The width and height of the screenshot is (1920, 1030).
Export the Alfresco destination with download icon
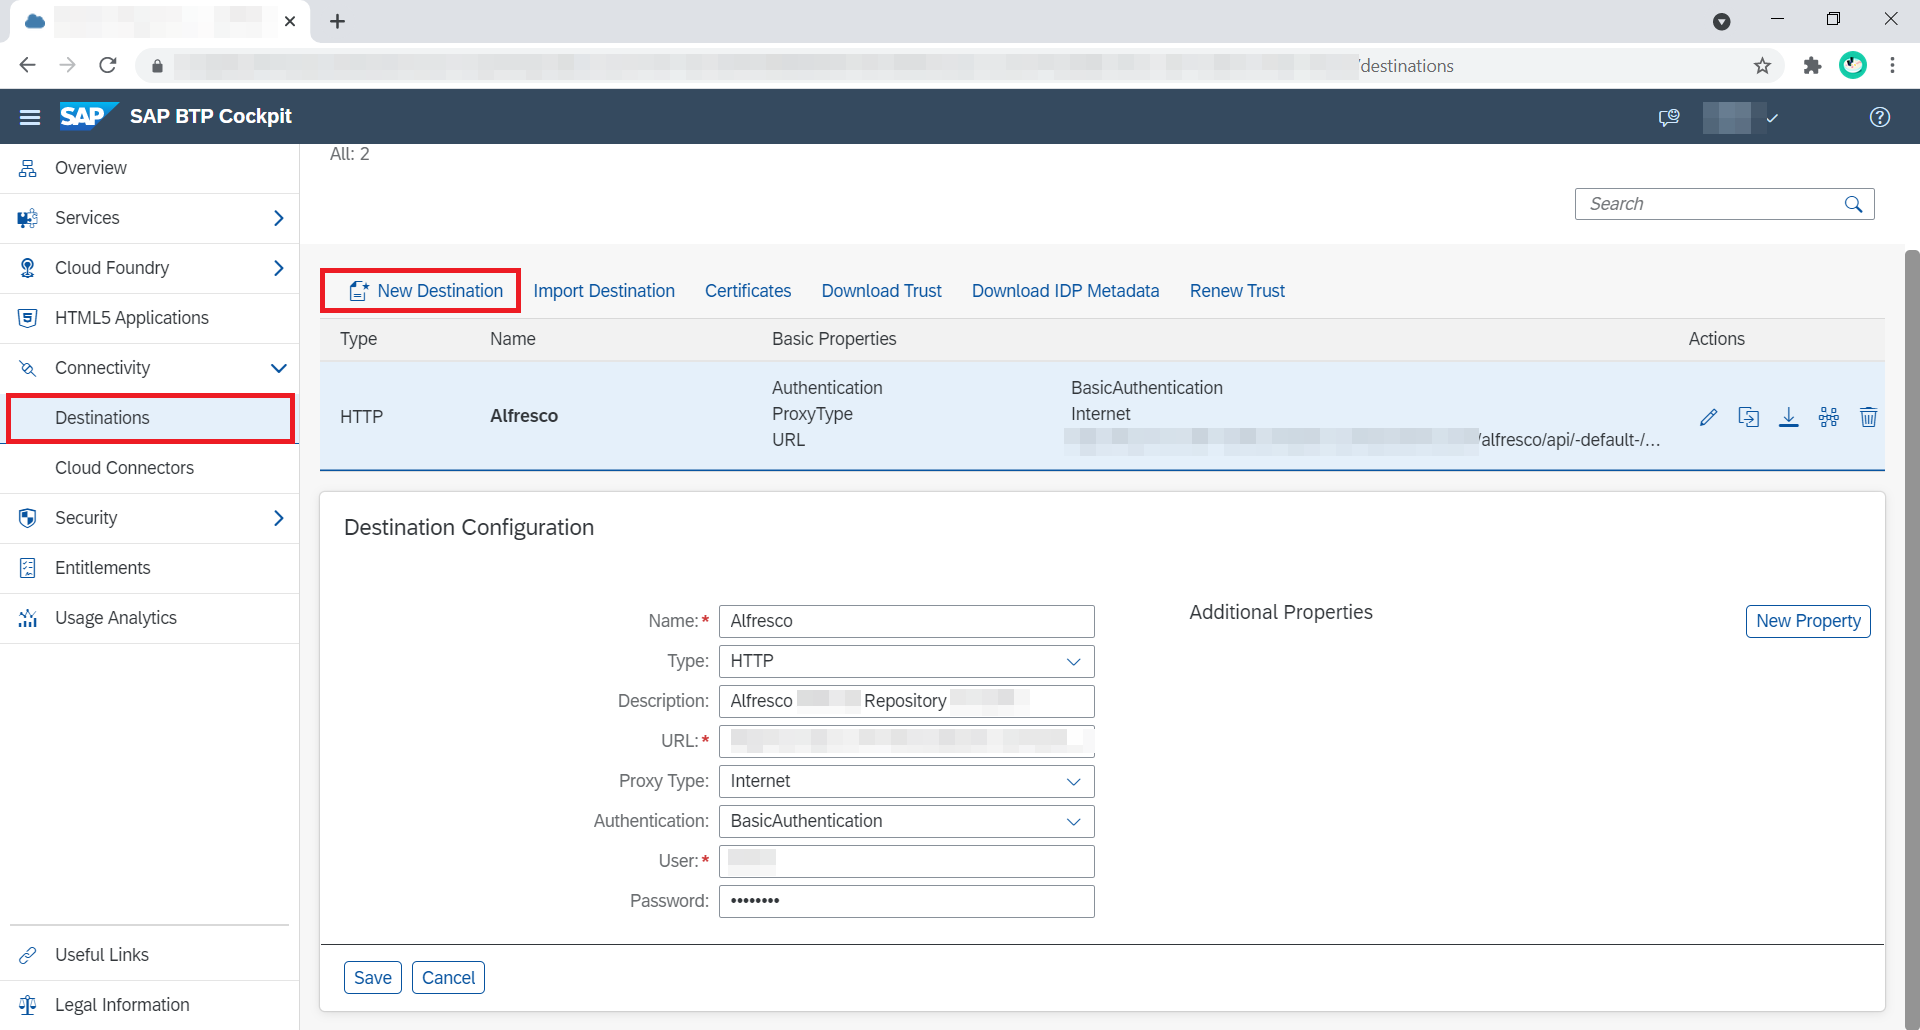click(1788, 417)
